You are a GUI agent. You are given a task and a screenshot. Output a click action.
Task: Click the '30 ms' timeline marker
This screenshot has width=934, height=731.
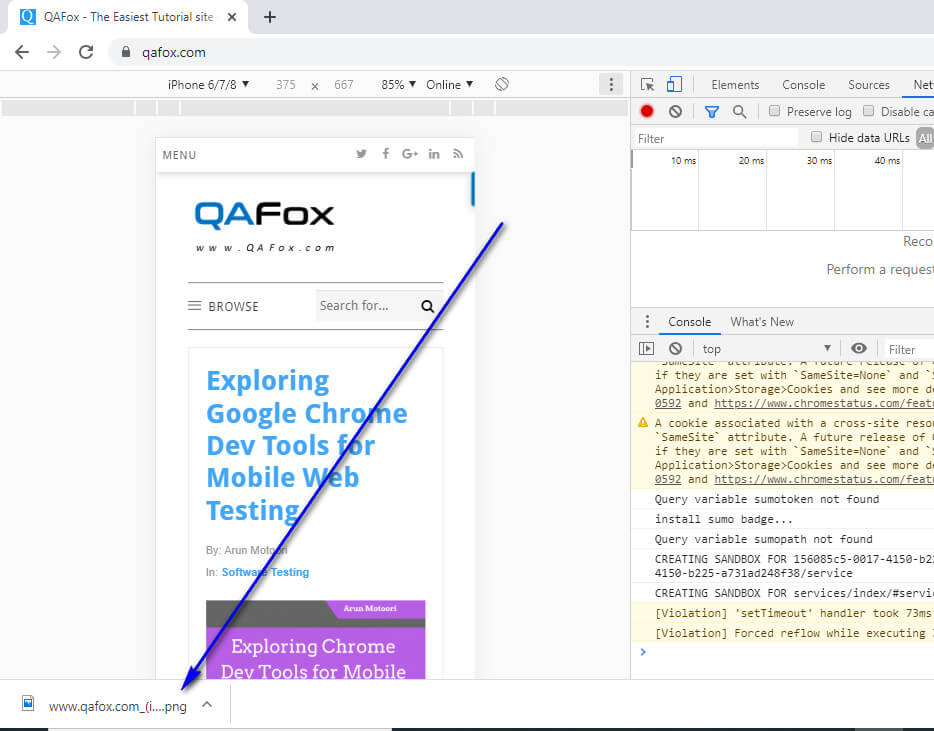pos(819,160)
